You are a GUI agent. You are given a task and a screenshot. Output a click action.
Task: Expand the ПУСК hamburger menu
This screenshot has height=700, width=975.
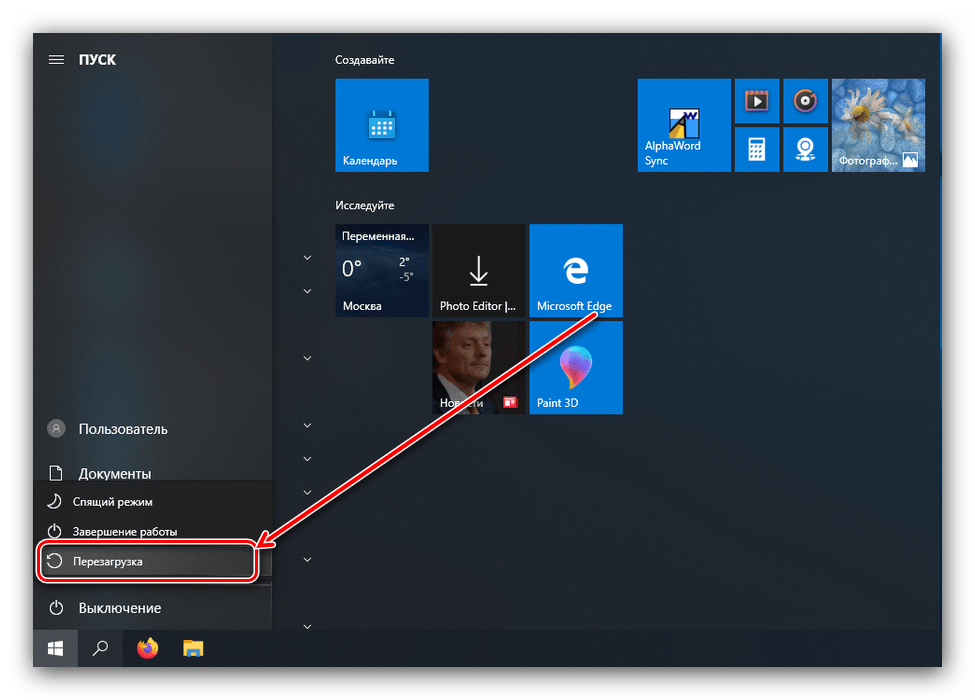56,60
